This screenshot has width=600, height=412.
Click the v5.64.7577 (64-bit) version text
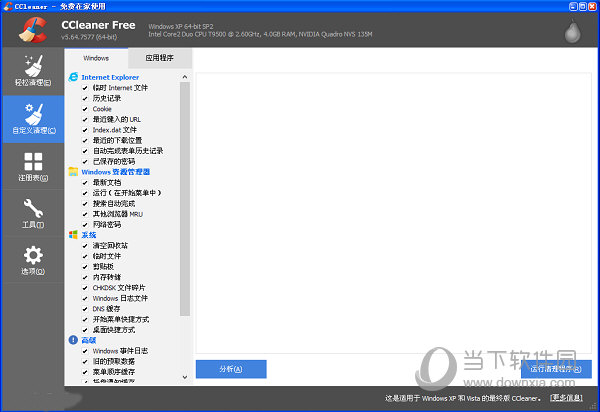89,37
